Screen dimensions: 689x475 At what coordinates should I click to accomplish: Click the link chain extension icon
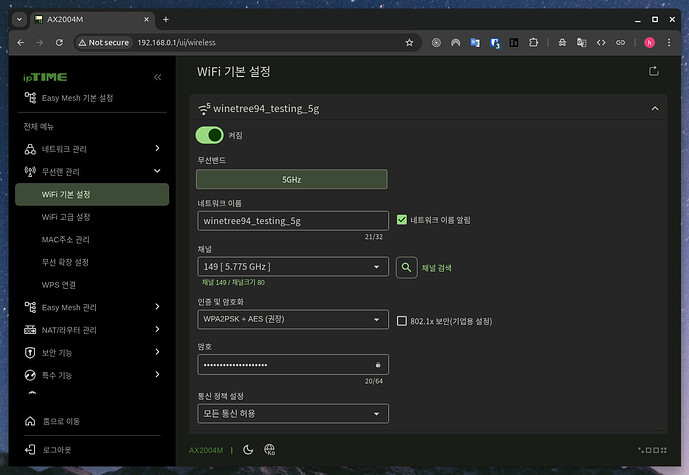pos(620,43)
